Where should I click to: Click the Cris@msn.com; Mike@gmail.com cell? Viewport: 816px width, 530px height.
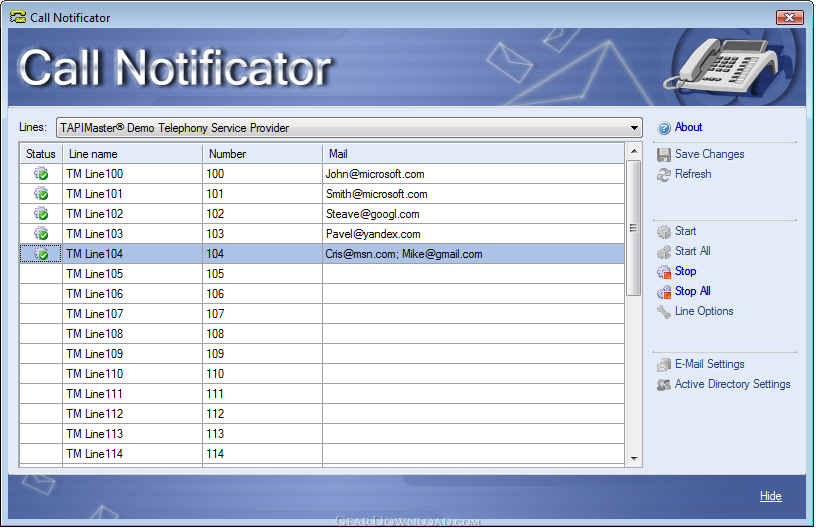pos(473,254)
